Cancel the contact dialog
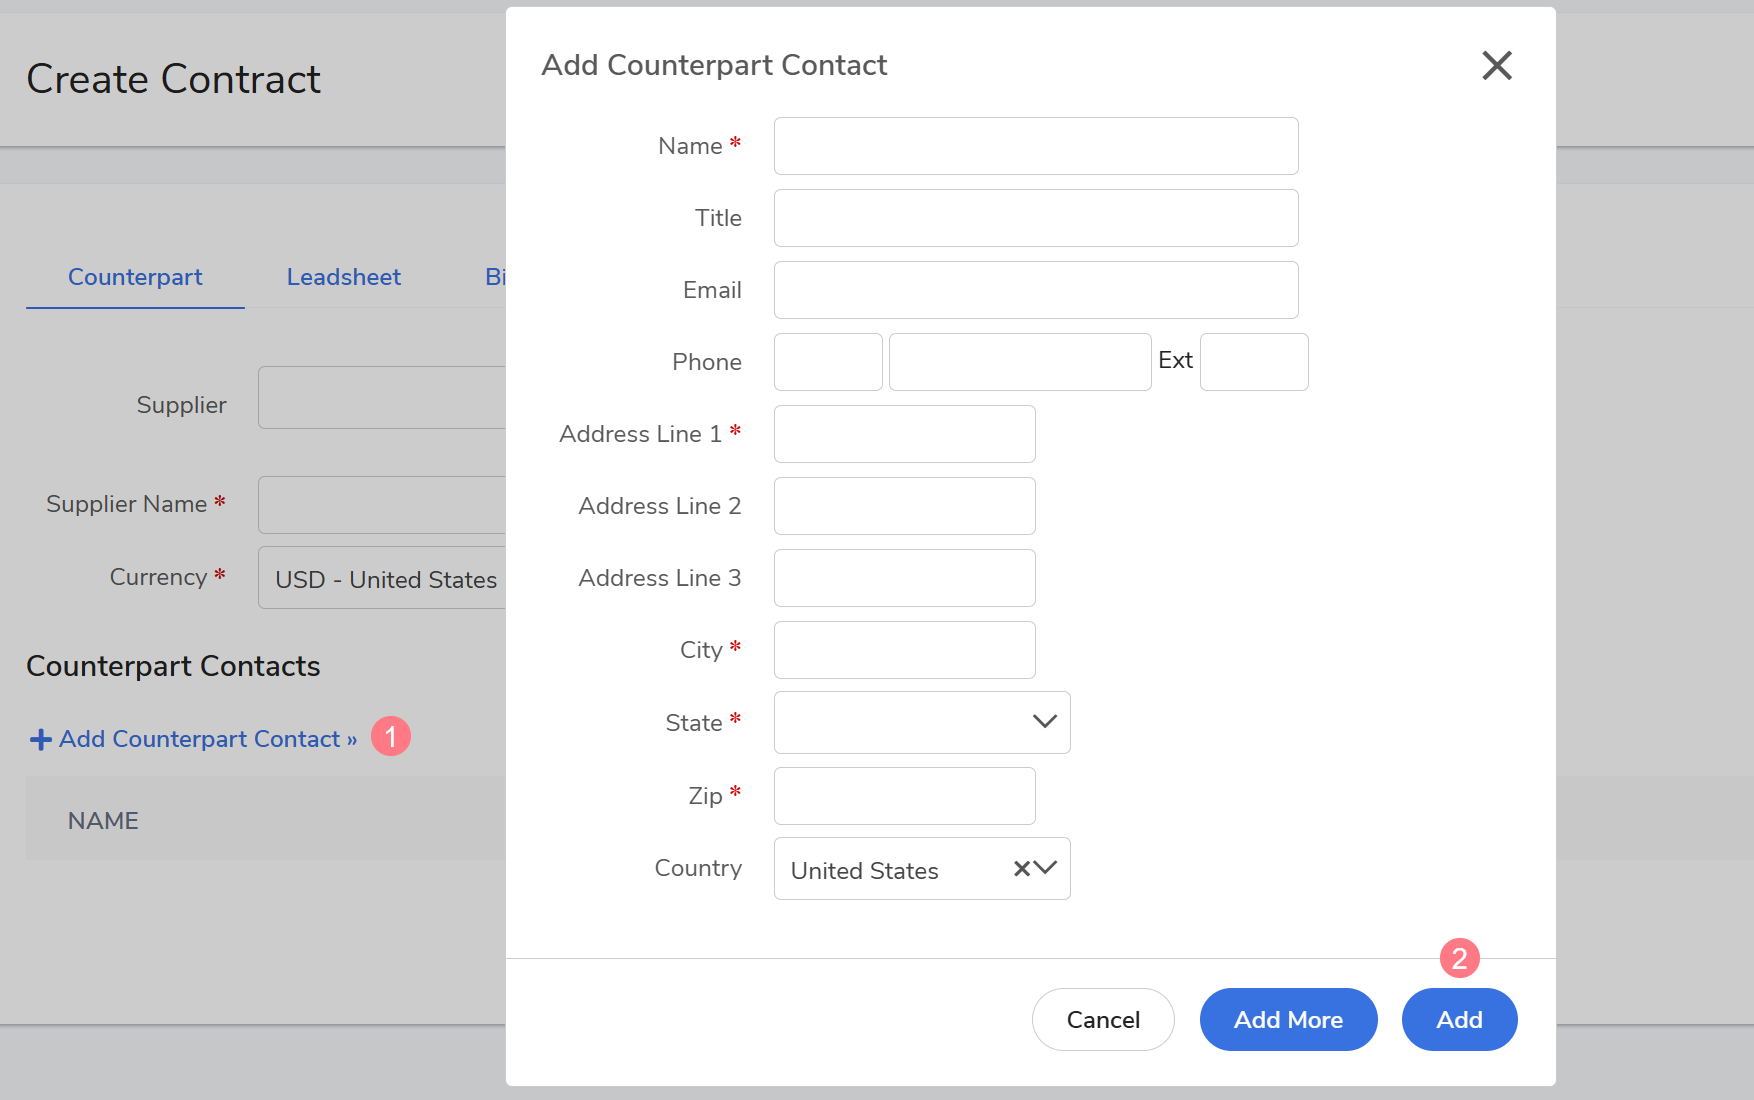 (x=1102, y=1019)
